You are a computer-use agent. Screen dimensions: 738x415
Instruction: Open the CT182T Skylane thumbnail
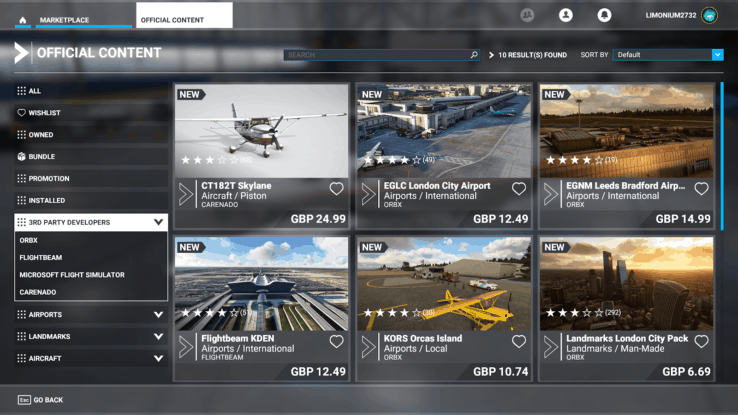pos(262,131)
